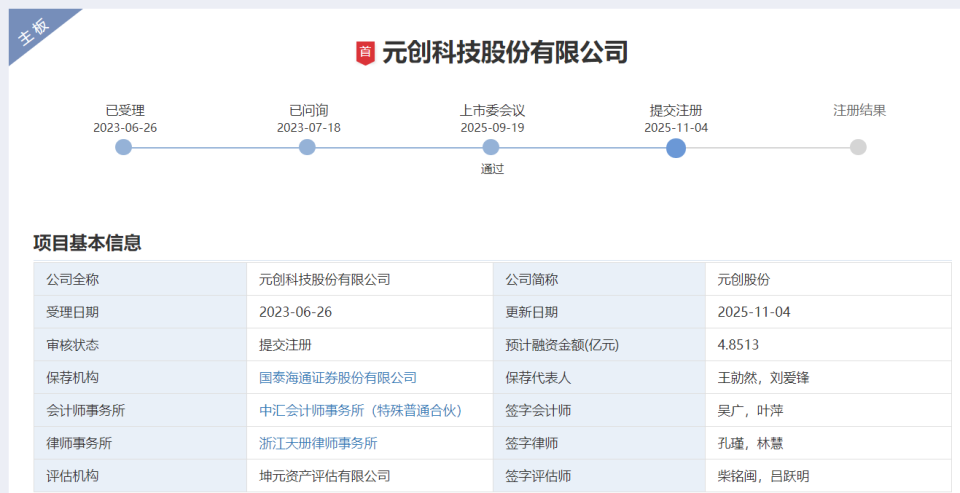Click the 保荐机构 label cell
Screen dimensions: 960x493
point(140,377)
